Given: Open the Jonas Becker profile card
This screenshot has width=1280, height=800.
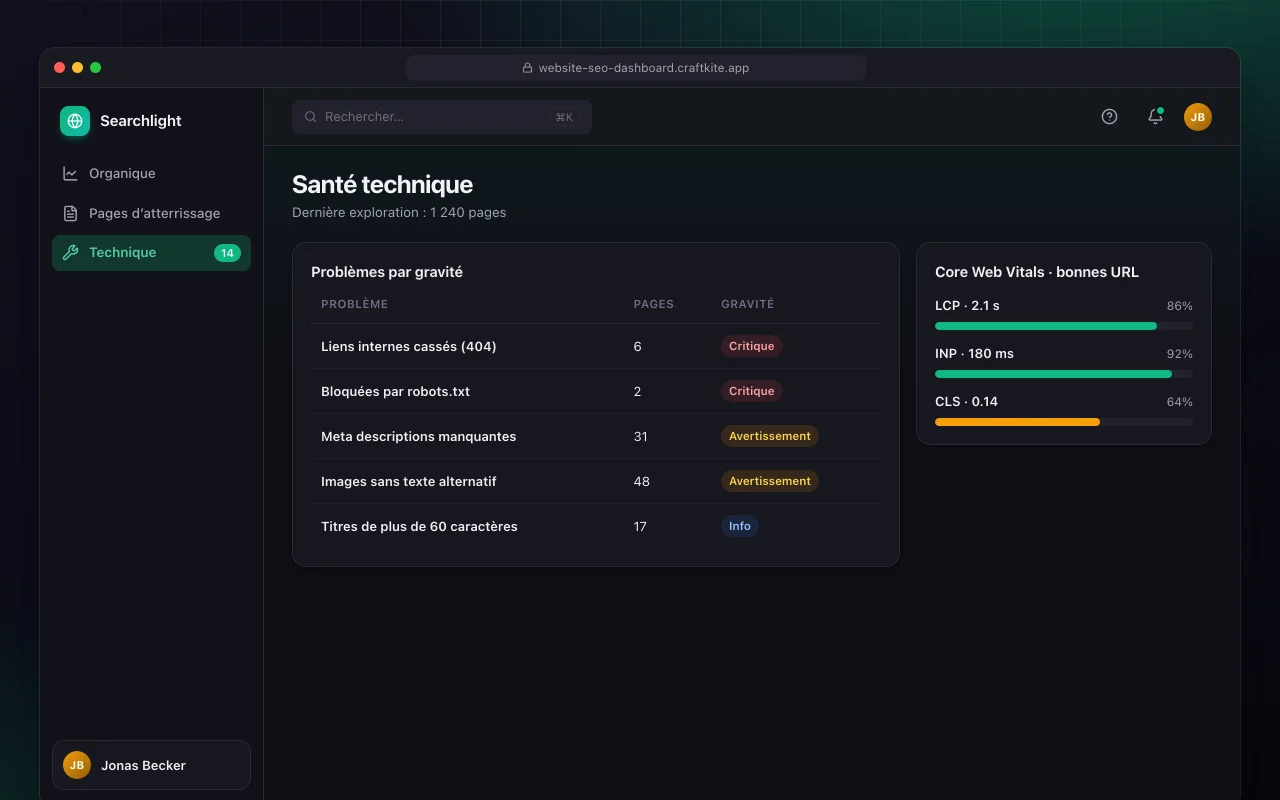Looking at the screenshot, I should pos(151,765).
